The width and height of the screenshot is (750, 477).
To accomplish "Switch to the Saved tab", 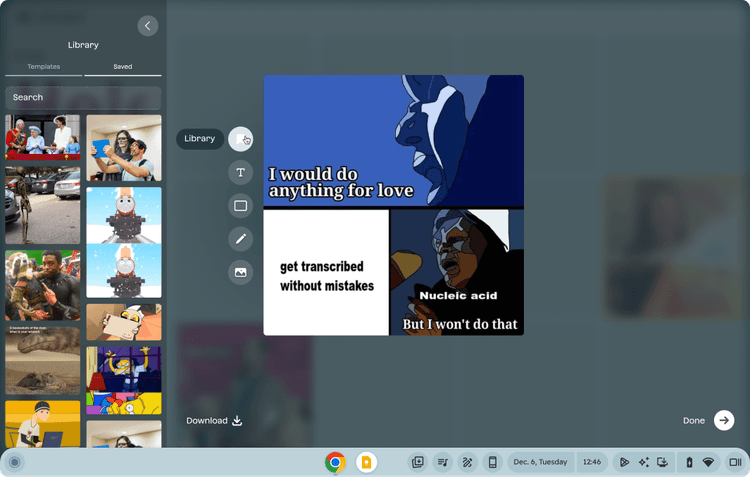I will pos(123,67).
